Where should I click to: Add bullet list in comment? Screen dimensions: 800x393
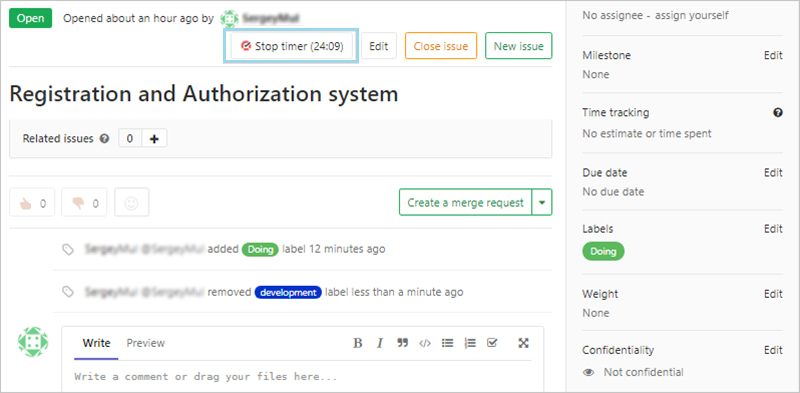click(x=447, y=343)
